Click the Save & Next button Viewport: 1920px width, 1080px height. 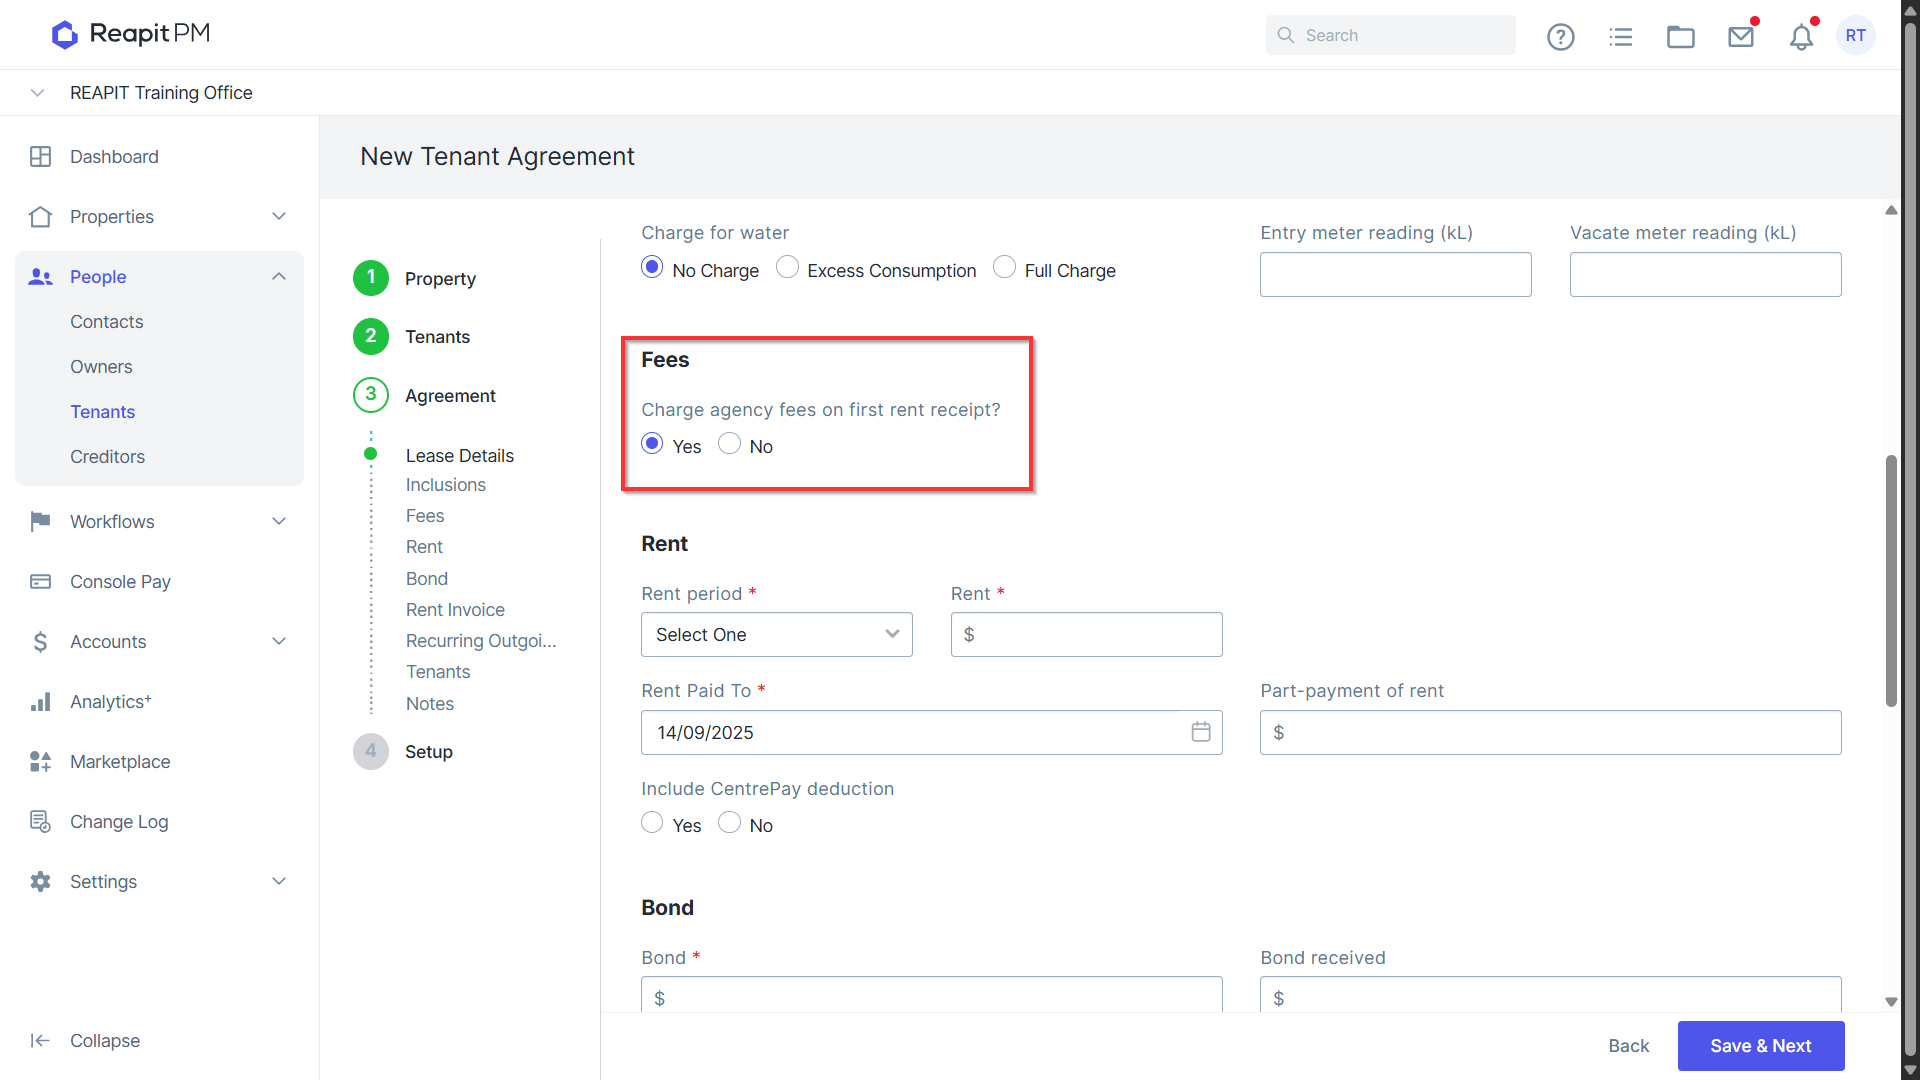click(1761, 1046)
